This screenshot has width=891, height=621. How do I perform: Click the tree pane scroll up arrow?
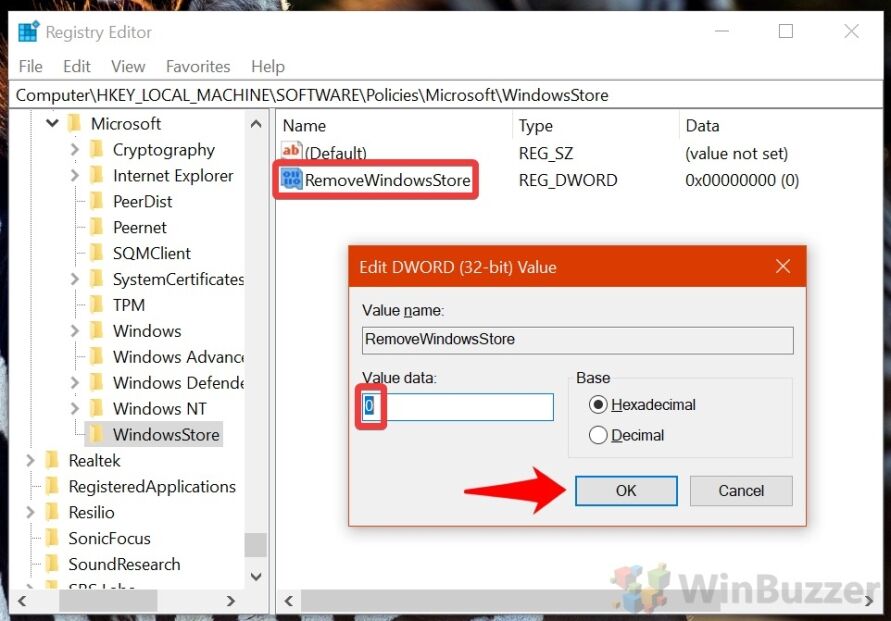[x=256, y=123]
